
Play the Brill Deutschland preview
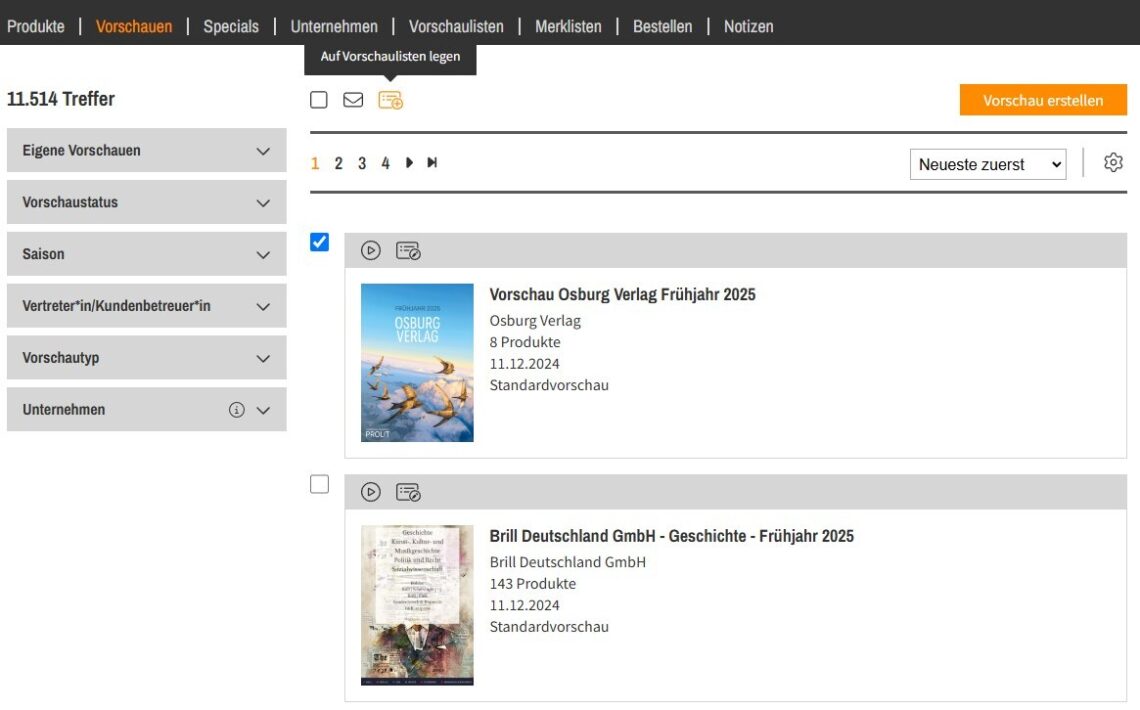click(x=371, y=492)
